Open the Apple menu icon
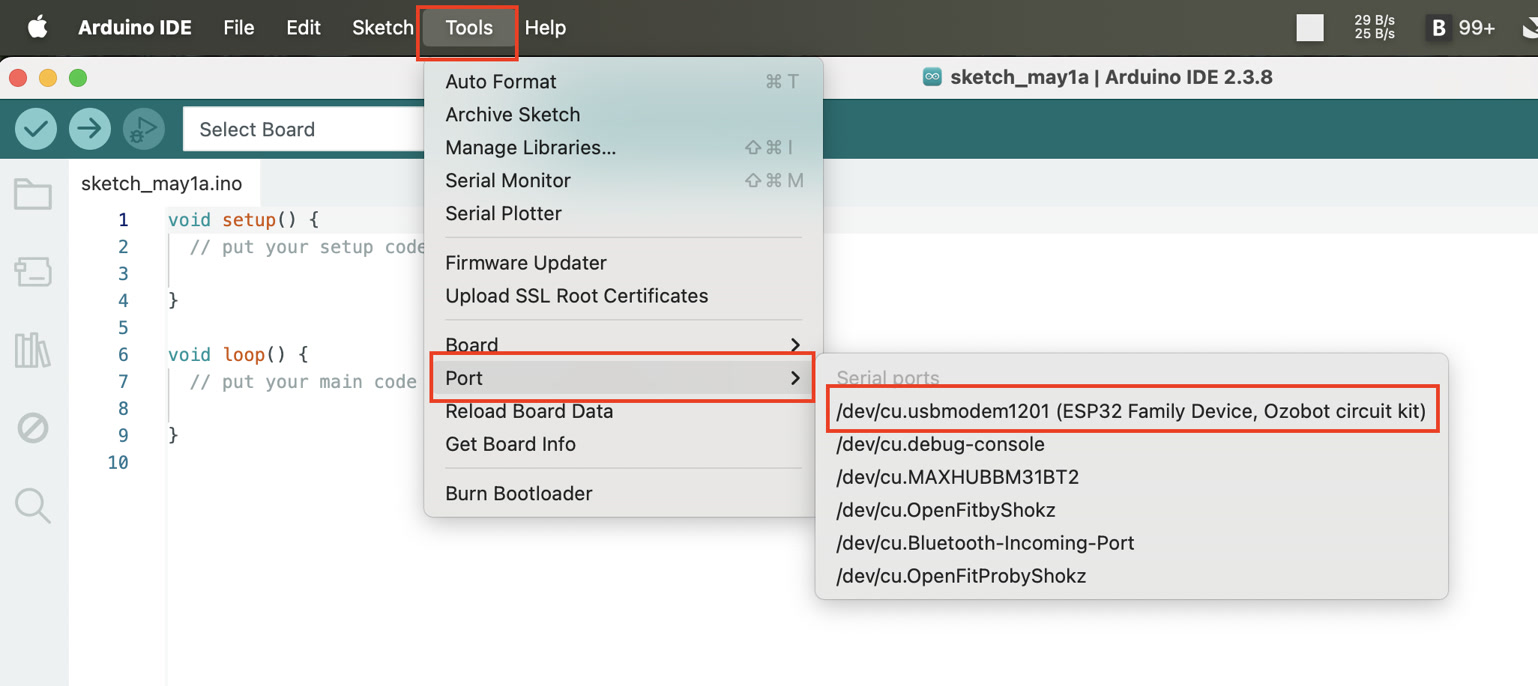 [37, 28]
